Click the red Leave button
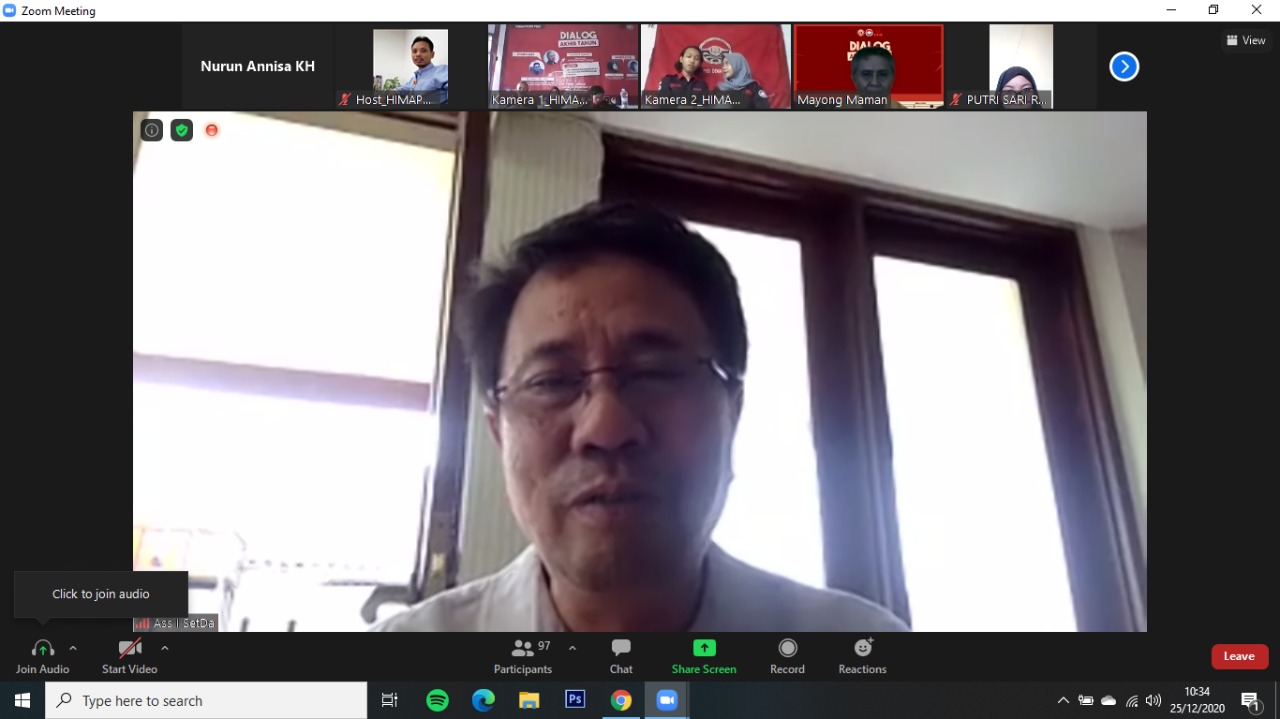 click(x=1239, y=656)
